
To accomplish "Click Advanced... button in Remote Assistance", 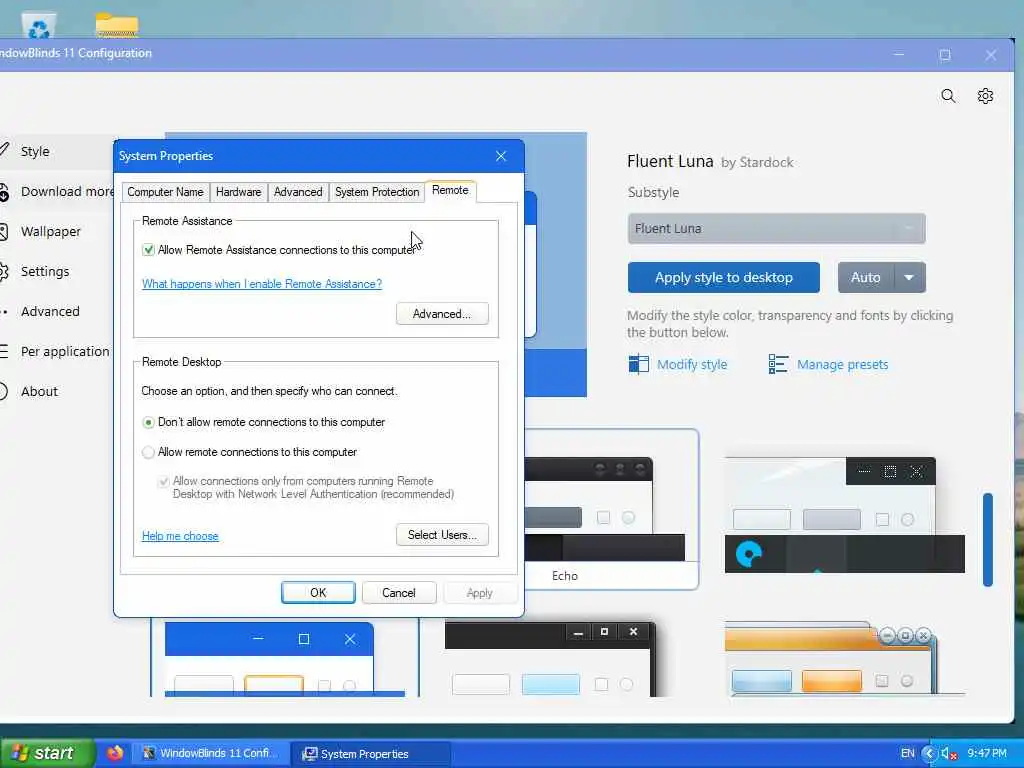I will click(442, 314).
